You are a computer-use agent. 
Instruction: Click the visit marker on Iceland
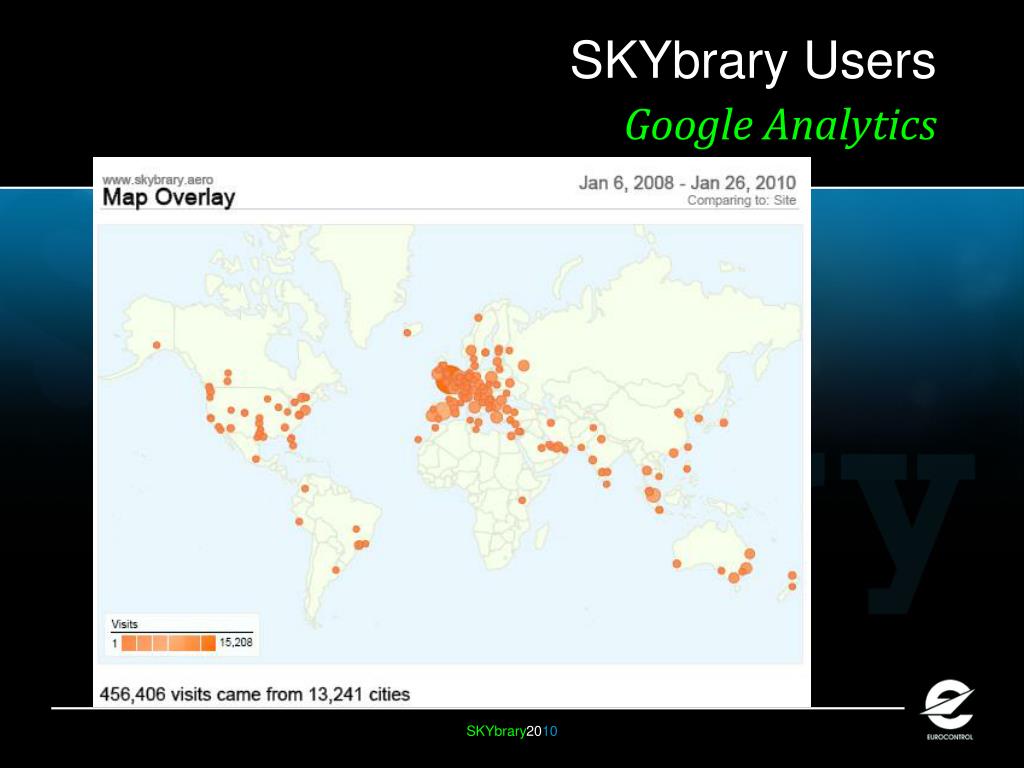click(x=408, y=333)
